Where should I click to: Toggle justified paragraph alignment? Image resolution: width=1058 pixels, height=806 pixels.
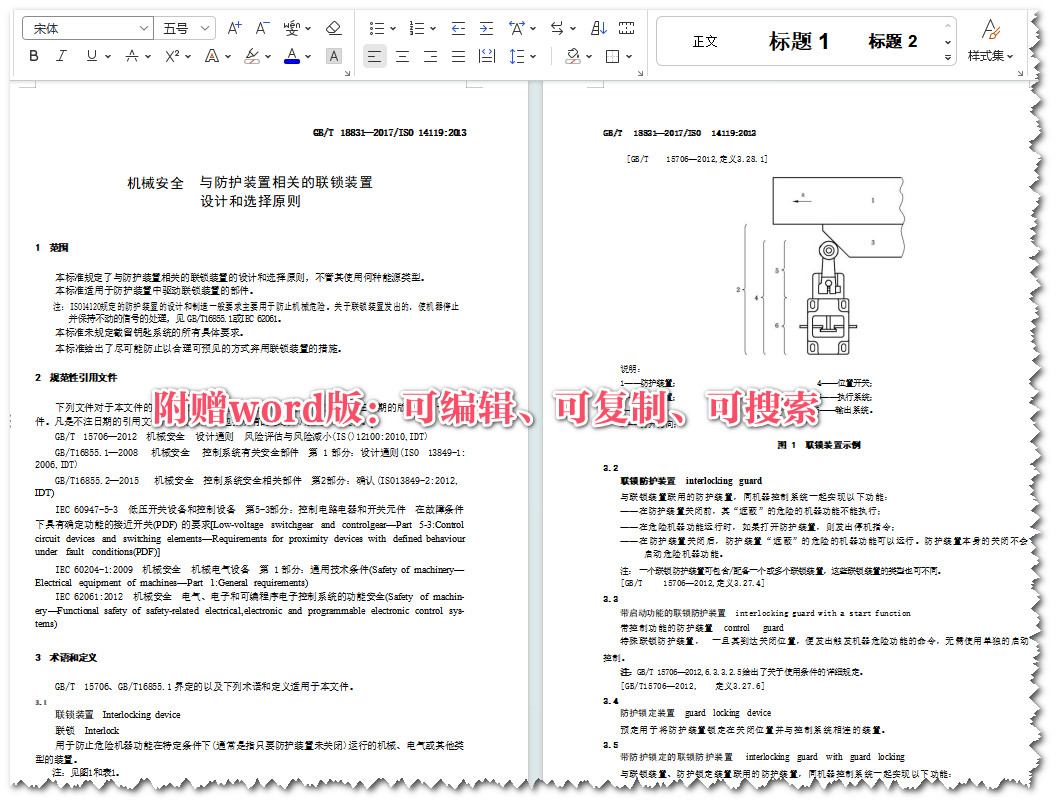(x=457, y=56)
